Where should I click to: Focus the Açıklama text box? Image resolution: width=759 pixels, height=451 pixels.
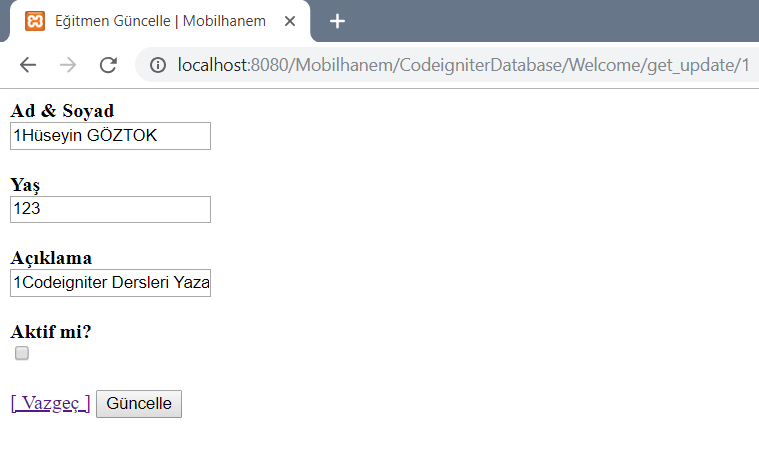click(x=110, y=283)
